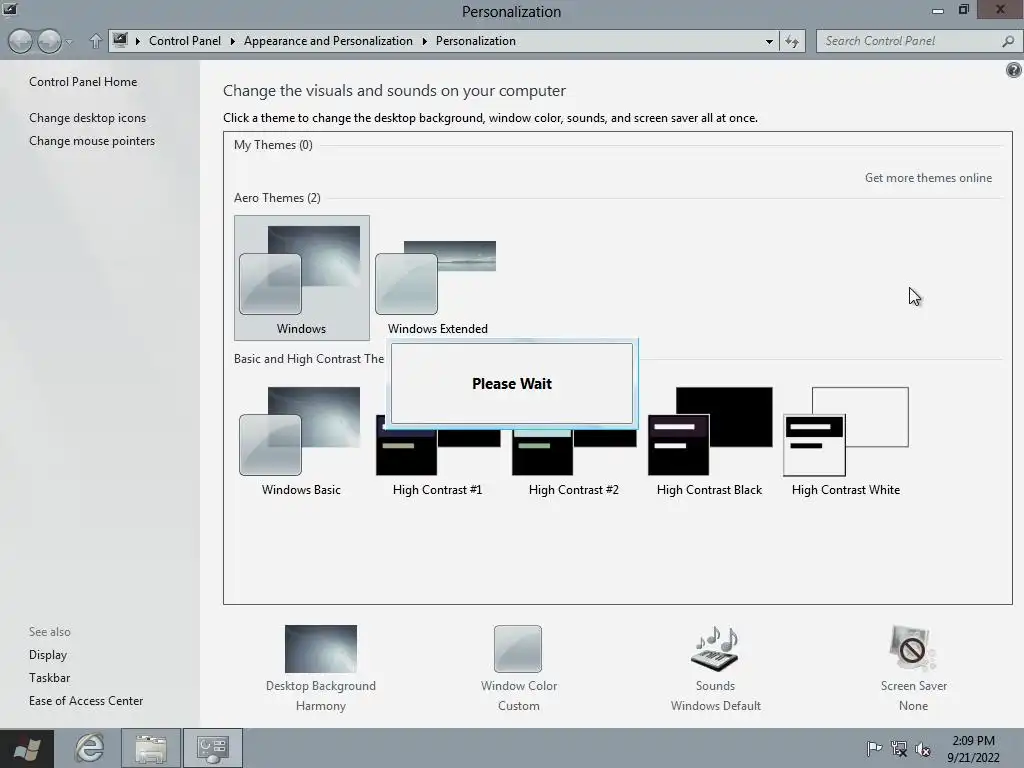
Task: Open Display under See also
Action: (x=48, y=654)
